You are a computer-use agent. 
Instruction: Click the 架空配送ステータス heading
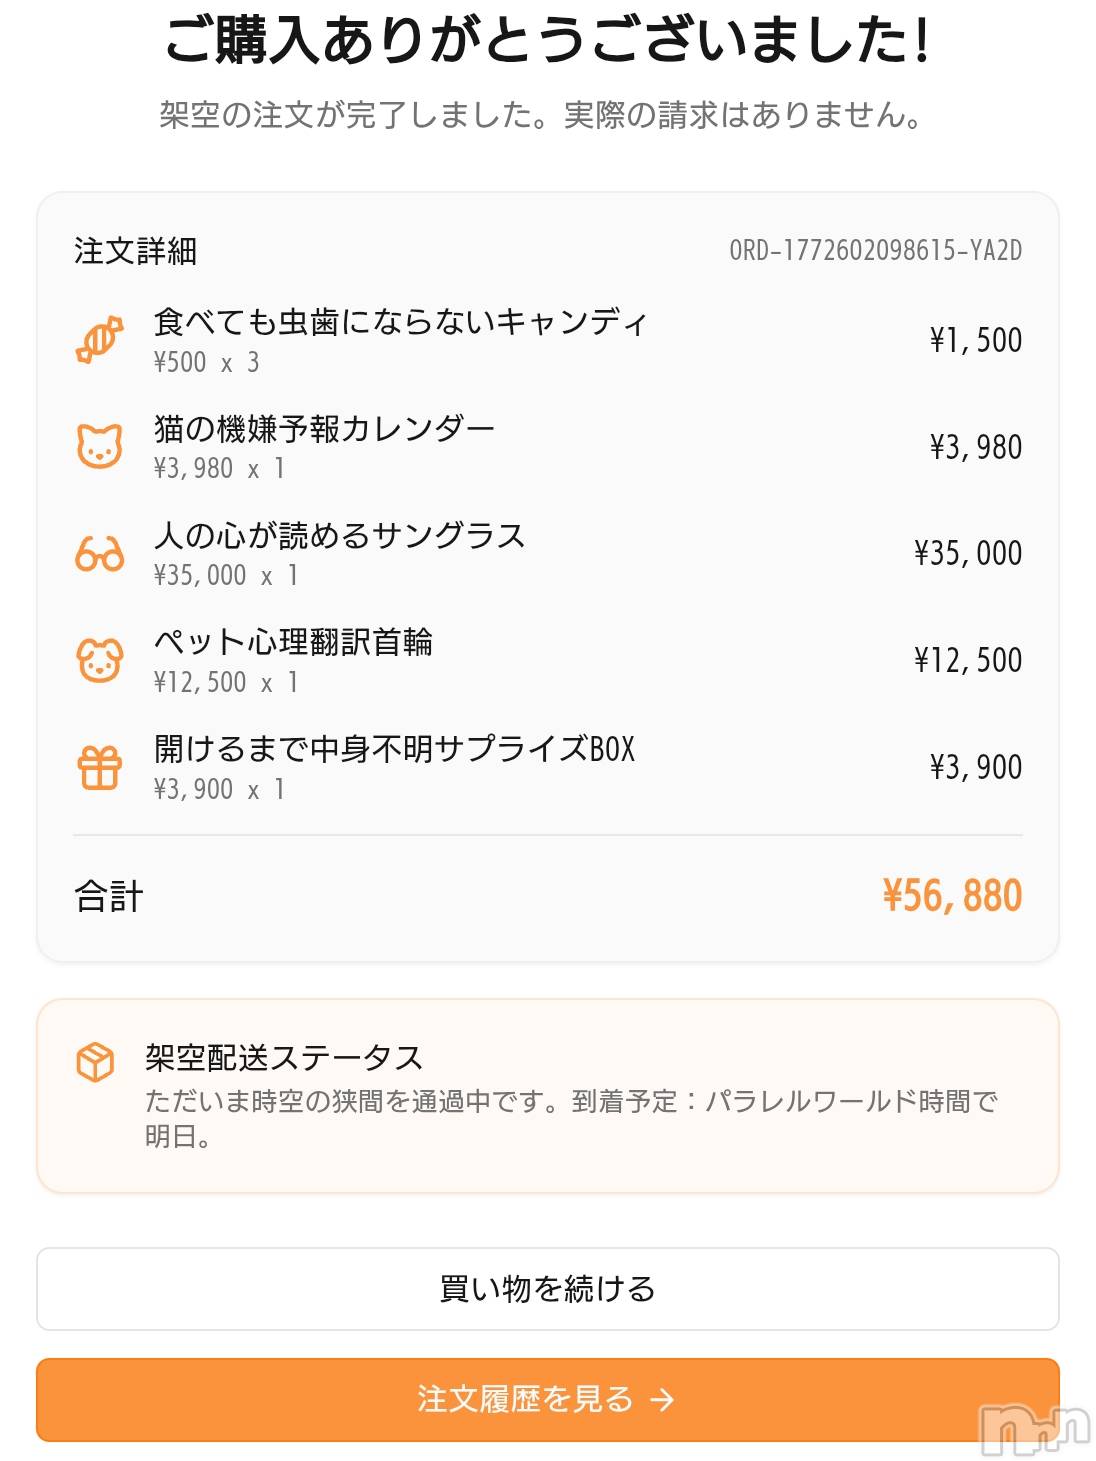[x=284, y=1057]
